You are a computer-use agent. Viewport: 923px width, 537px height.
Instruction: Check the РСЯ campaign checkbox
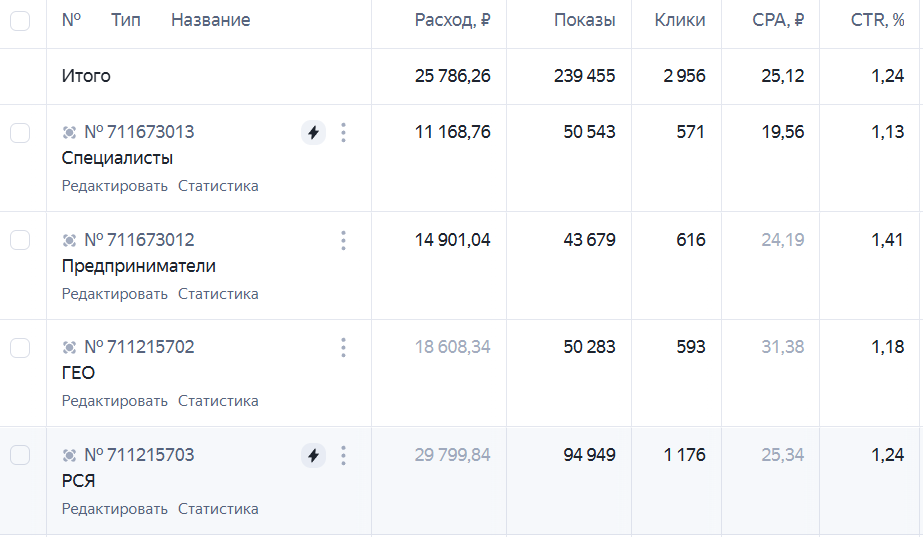pos(20,455)
